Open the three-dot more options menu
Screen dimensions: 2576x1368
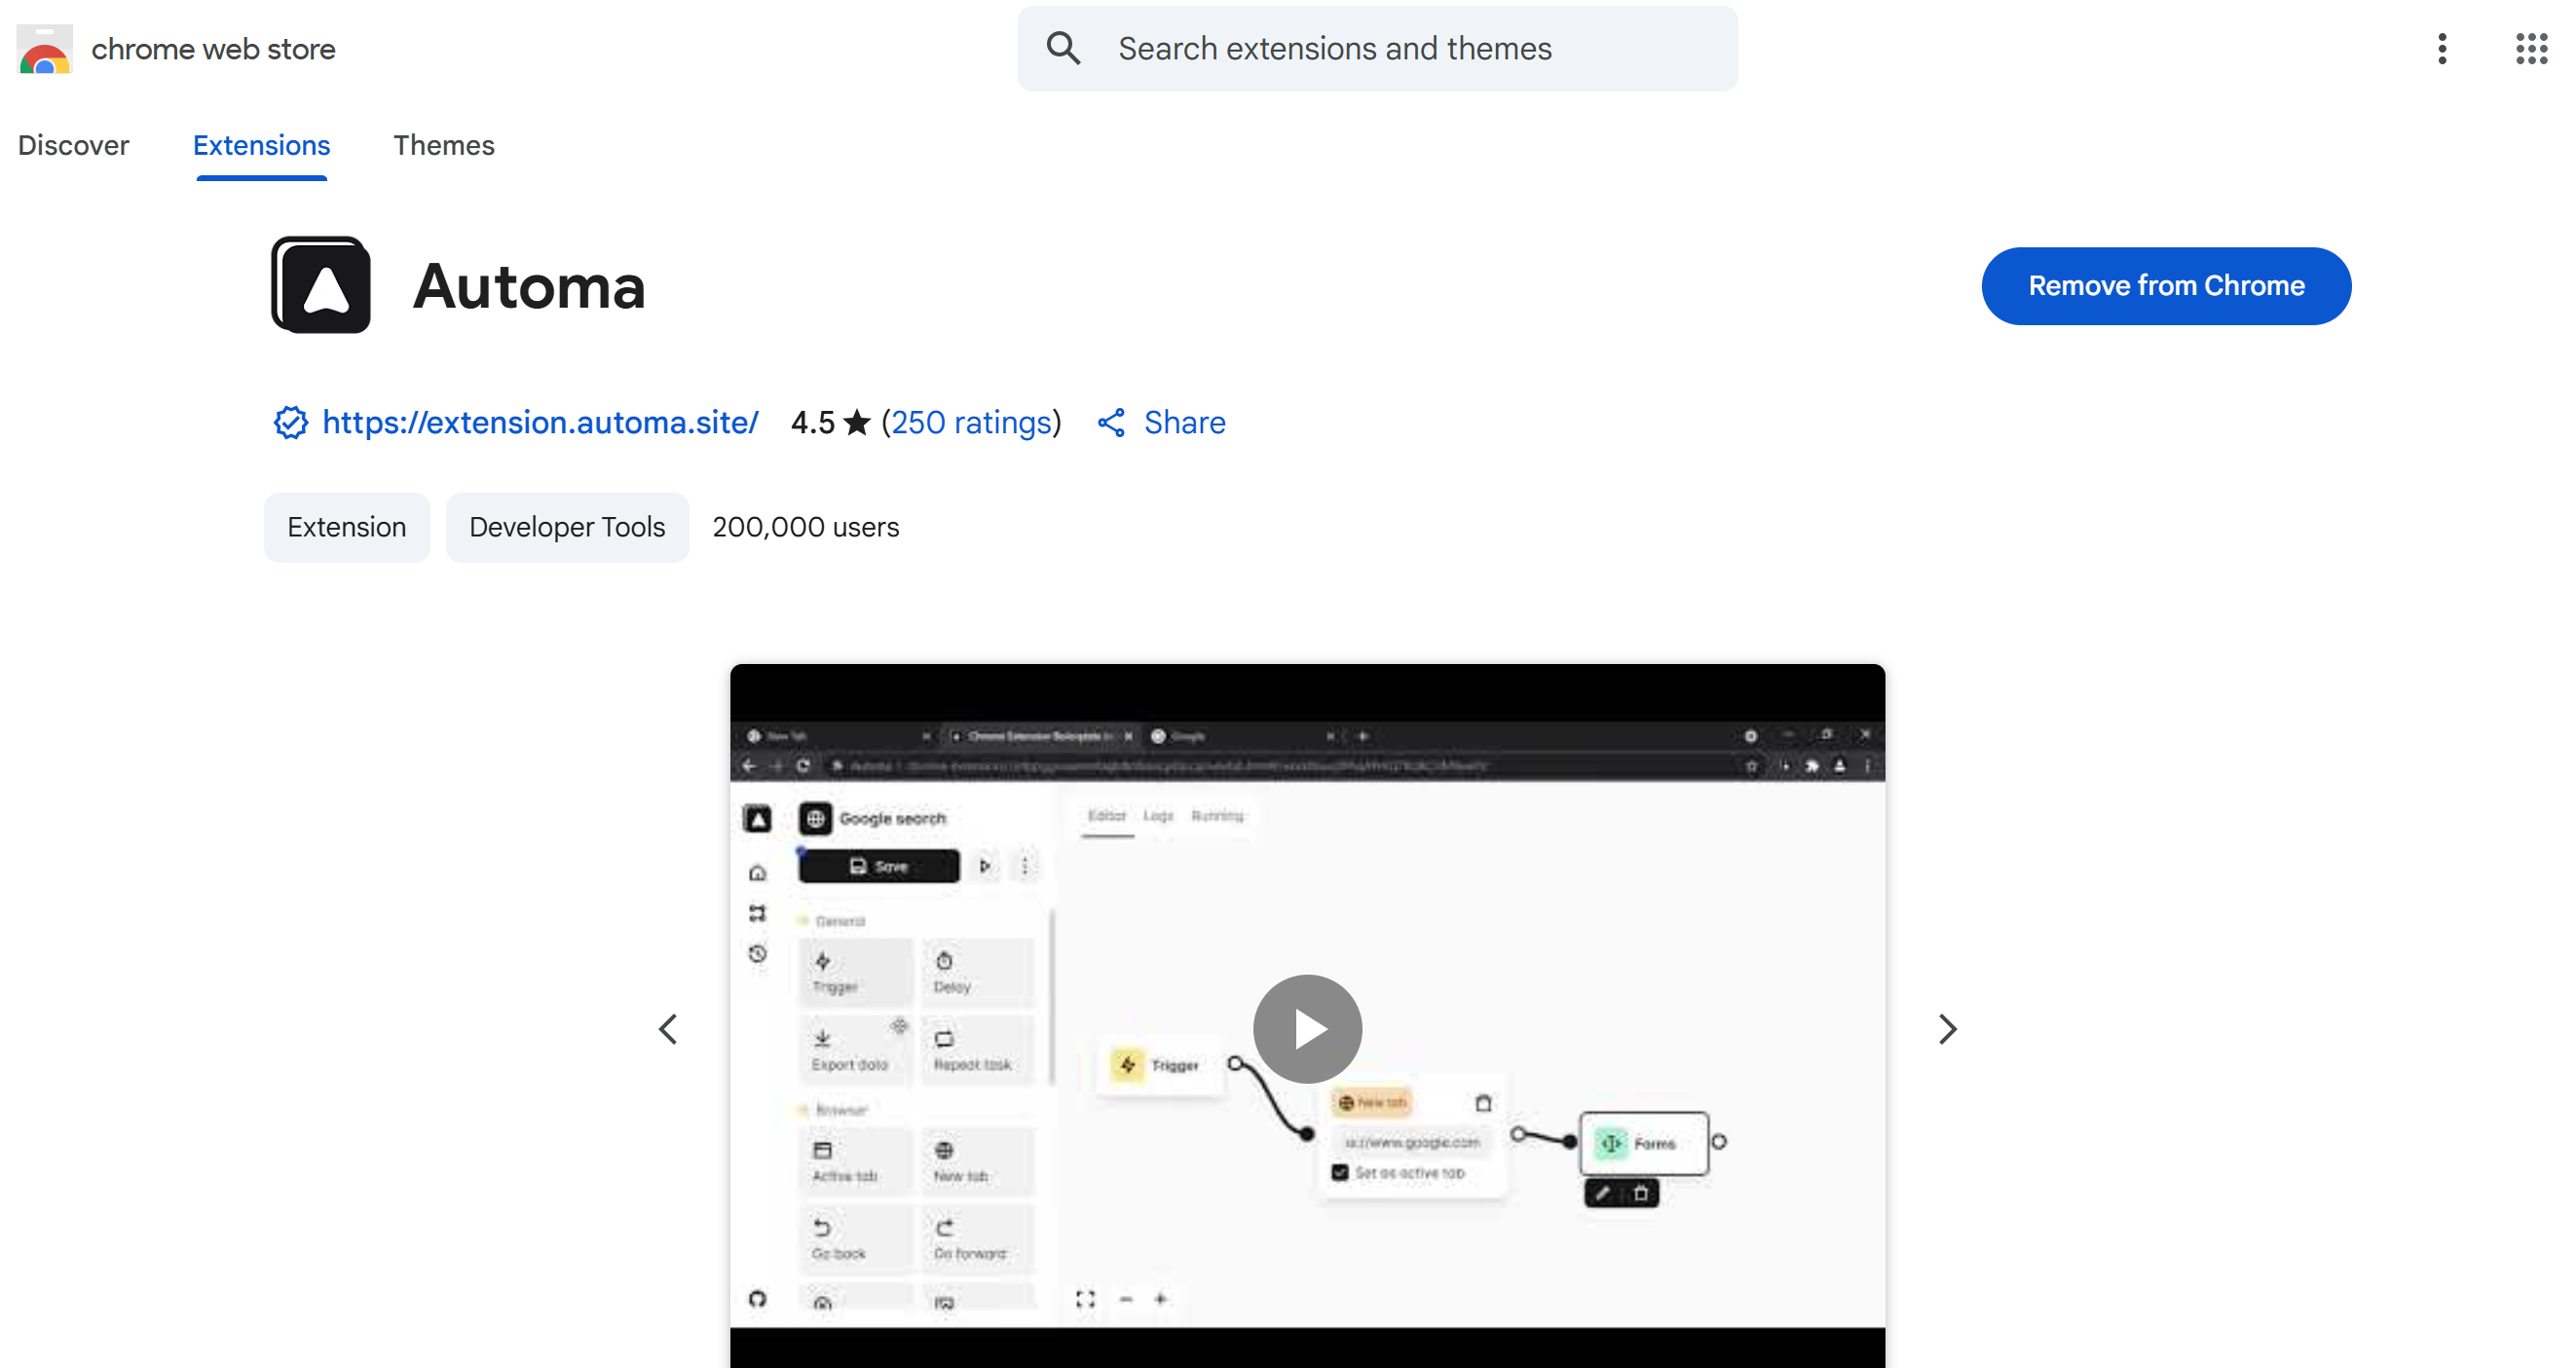point(2441,48)
